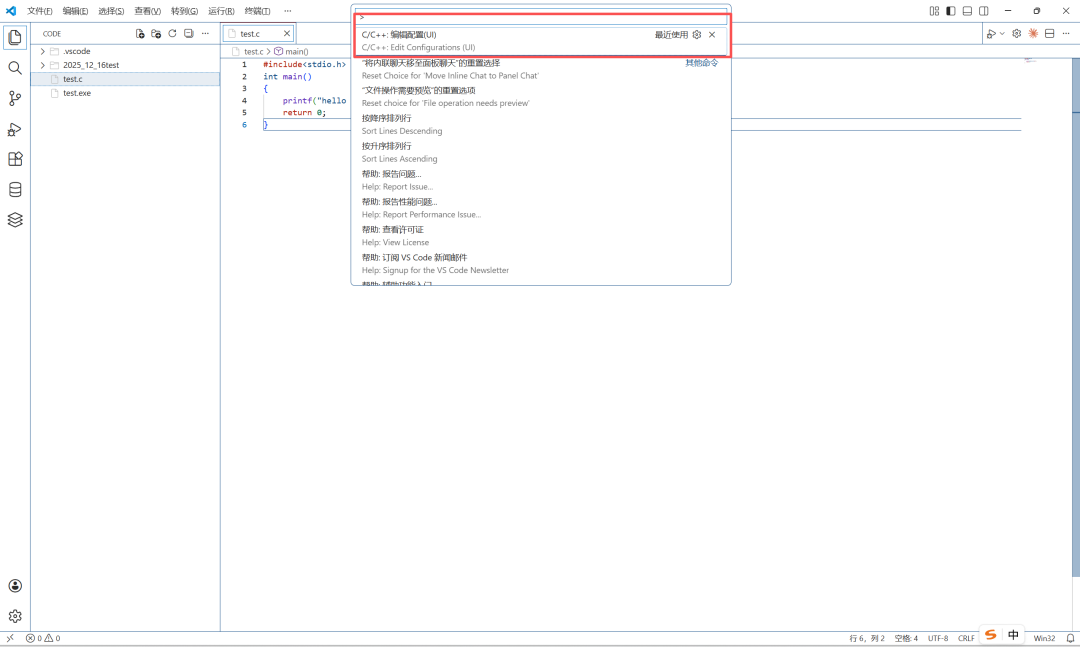Remove C/C++ command from recently used

pos(712,34)
